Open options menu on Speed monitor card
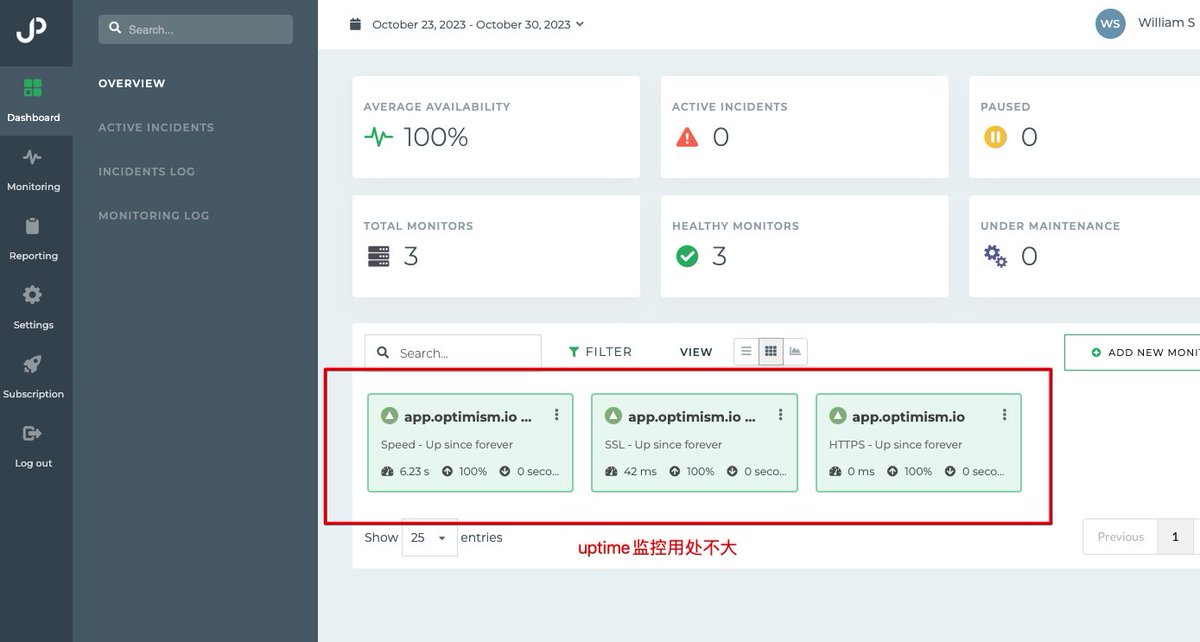 [557, 415]
